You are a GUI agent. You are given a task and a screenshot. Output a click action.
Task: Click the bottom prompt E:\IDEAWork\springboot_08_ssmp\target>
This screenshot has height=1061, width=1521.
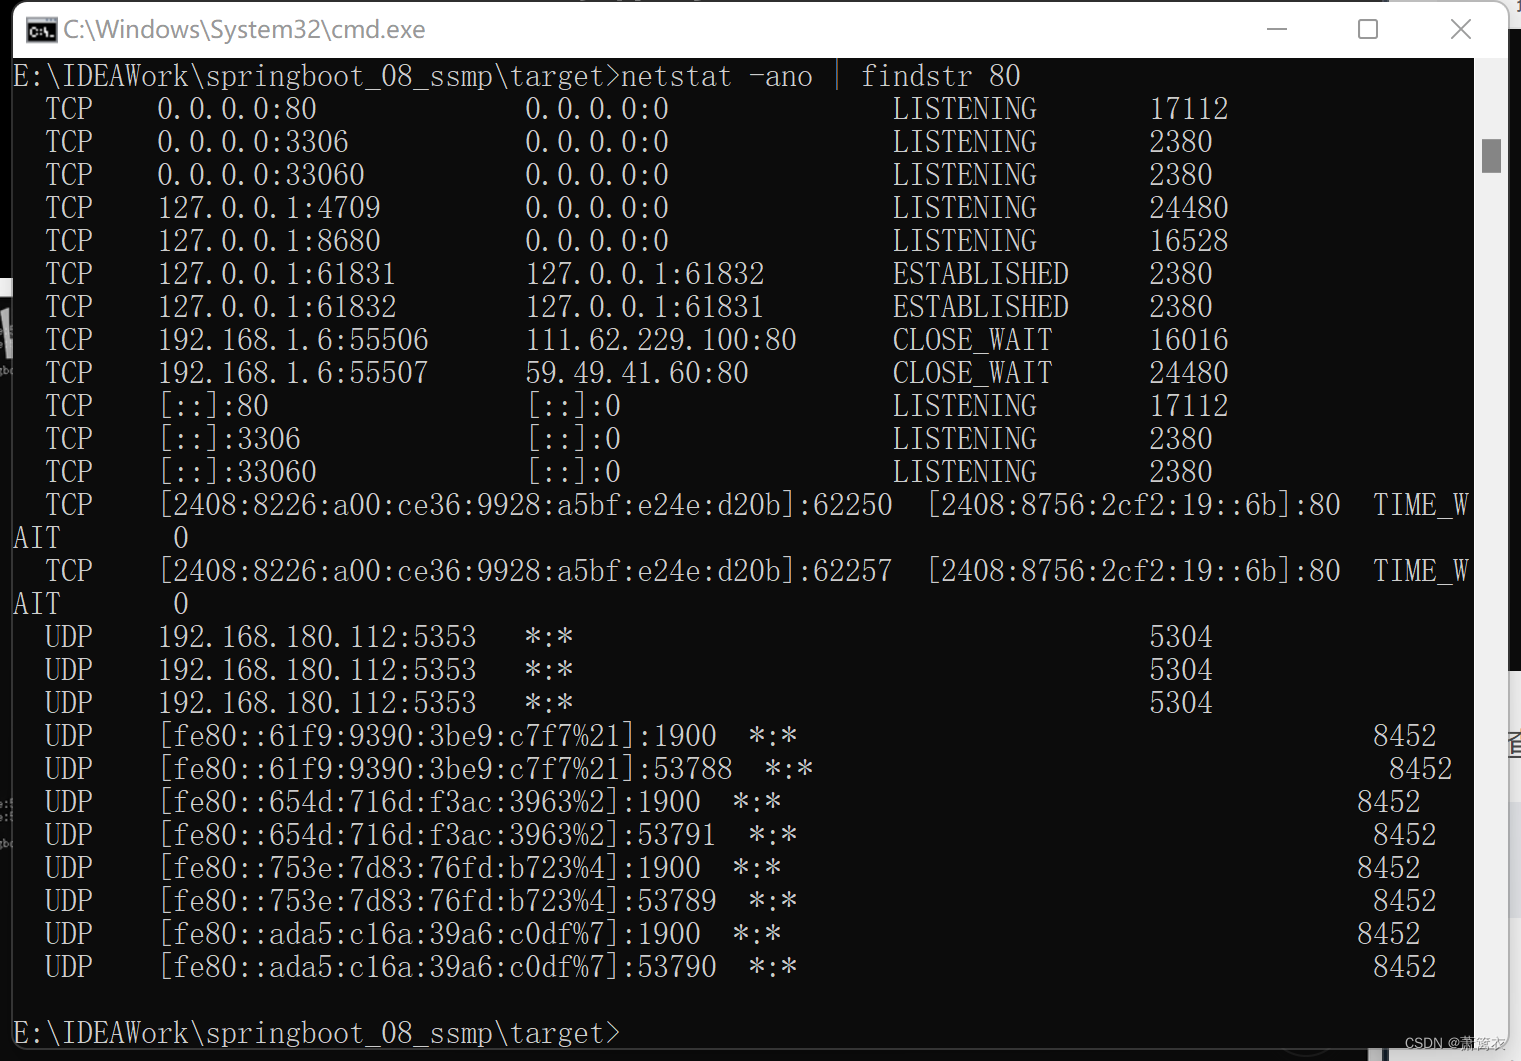pos(316,1033)
